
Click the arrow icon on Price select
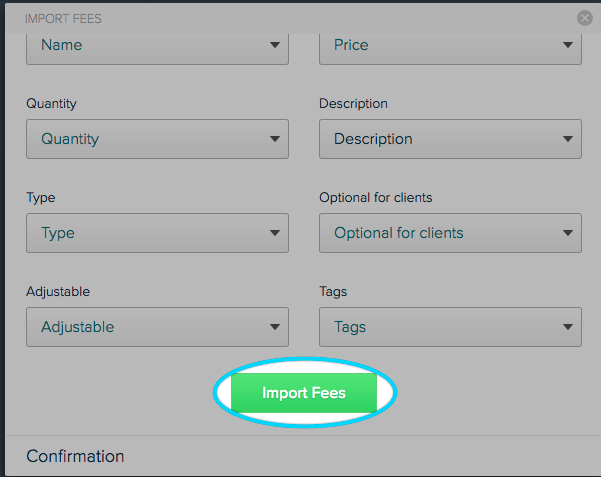click(568, 45)
